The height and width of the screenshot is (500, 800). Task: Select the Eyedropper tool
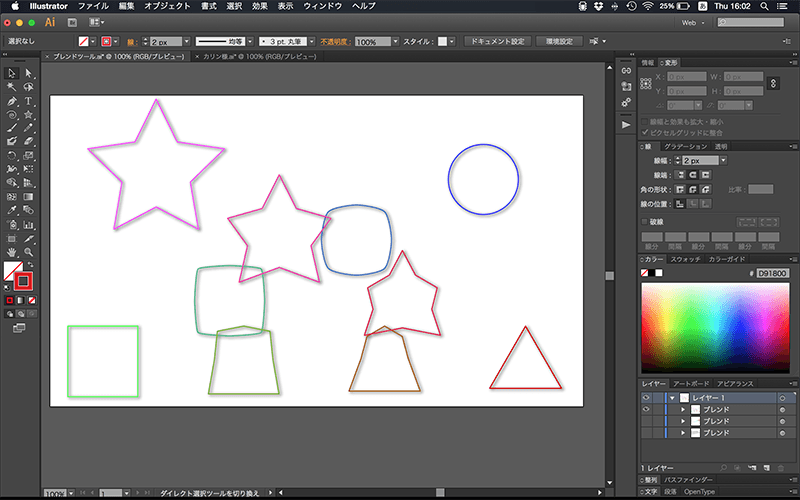(11, 210)
